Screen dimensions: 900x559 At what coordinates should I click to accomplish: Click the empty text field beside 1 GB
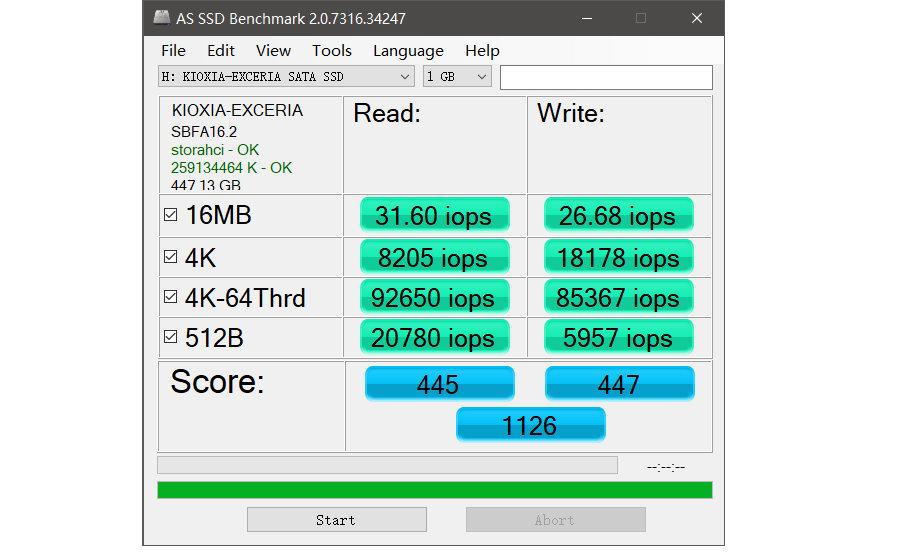pos(606,77)
